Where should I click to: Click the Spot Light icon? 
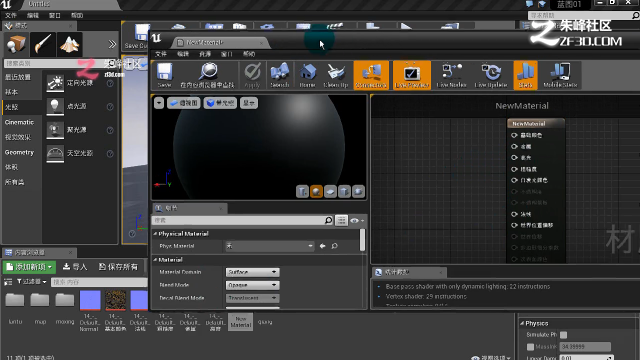(55, 130)
